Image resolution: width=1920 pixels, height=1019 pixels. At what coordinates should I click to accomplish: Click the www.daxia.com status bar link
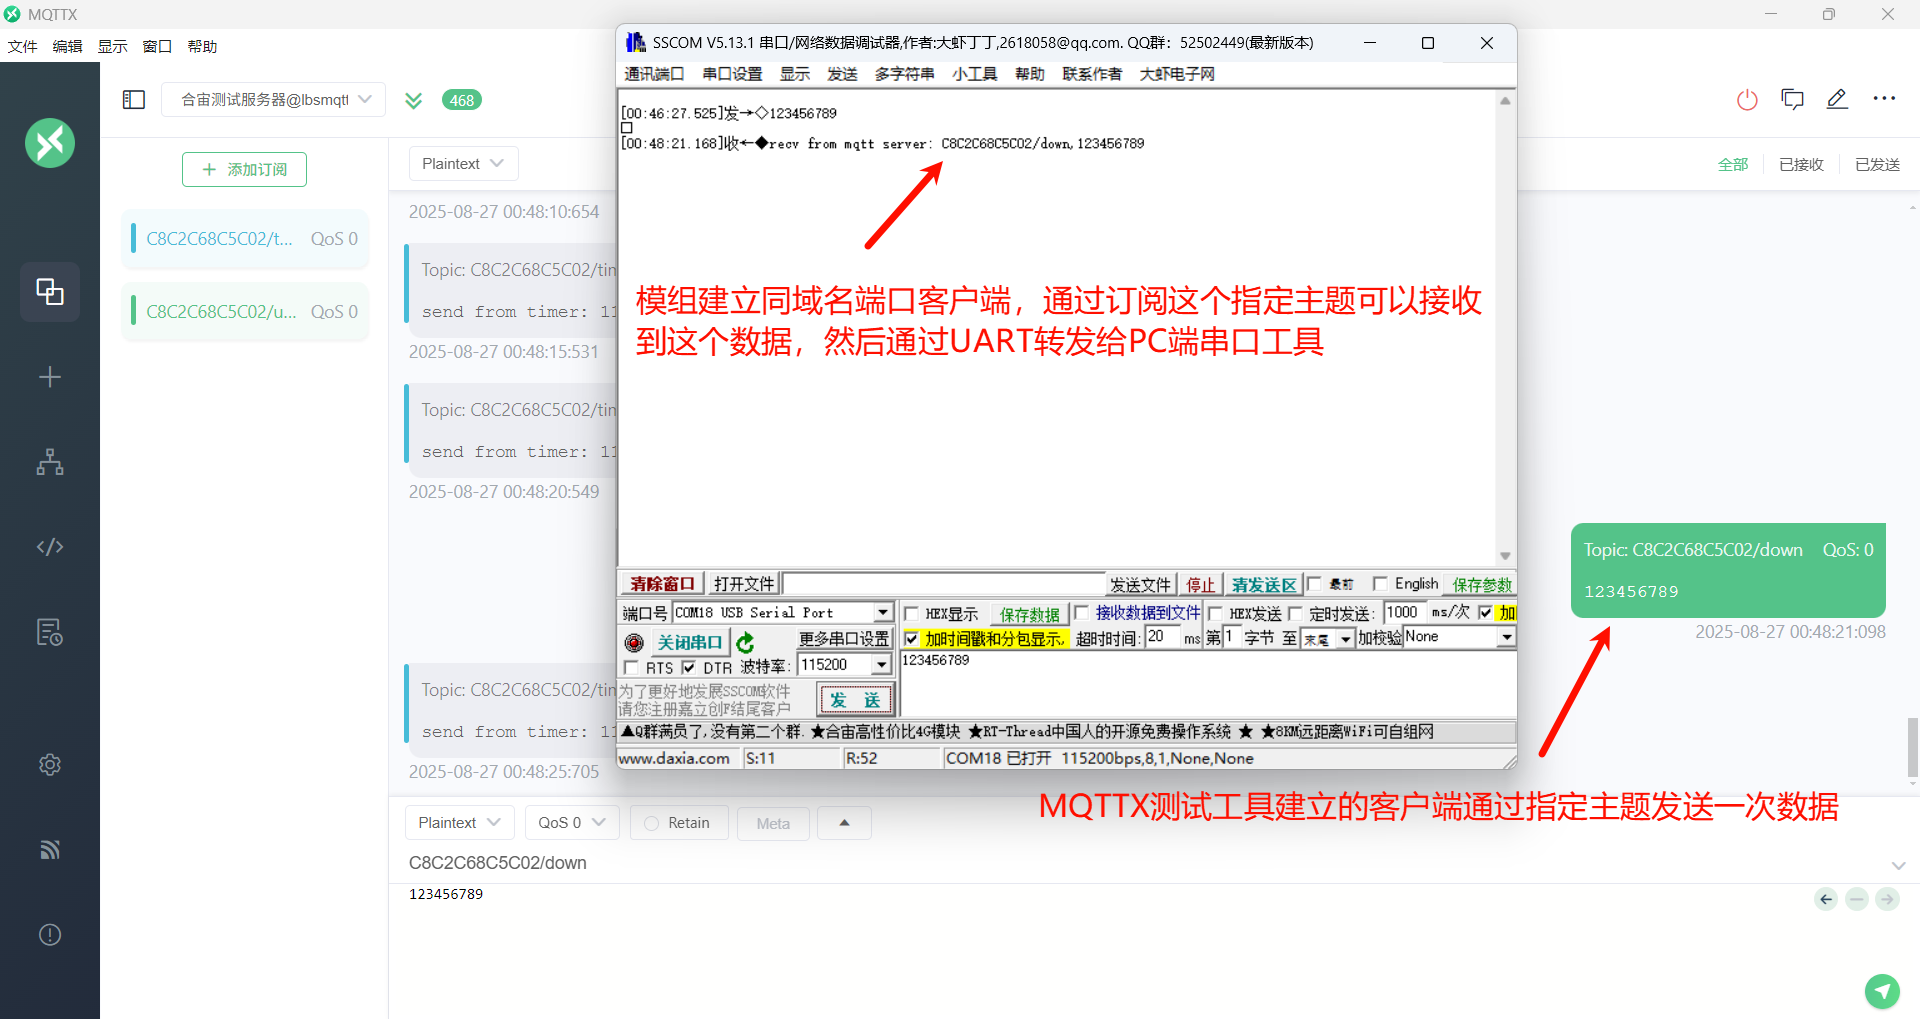pyautogui.click(x=675, y=759)
